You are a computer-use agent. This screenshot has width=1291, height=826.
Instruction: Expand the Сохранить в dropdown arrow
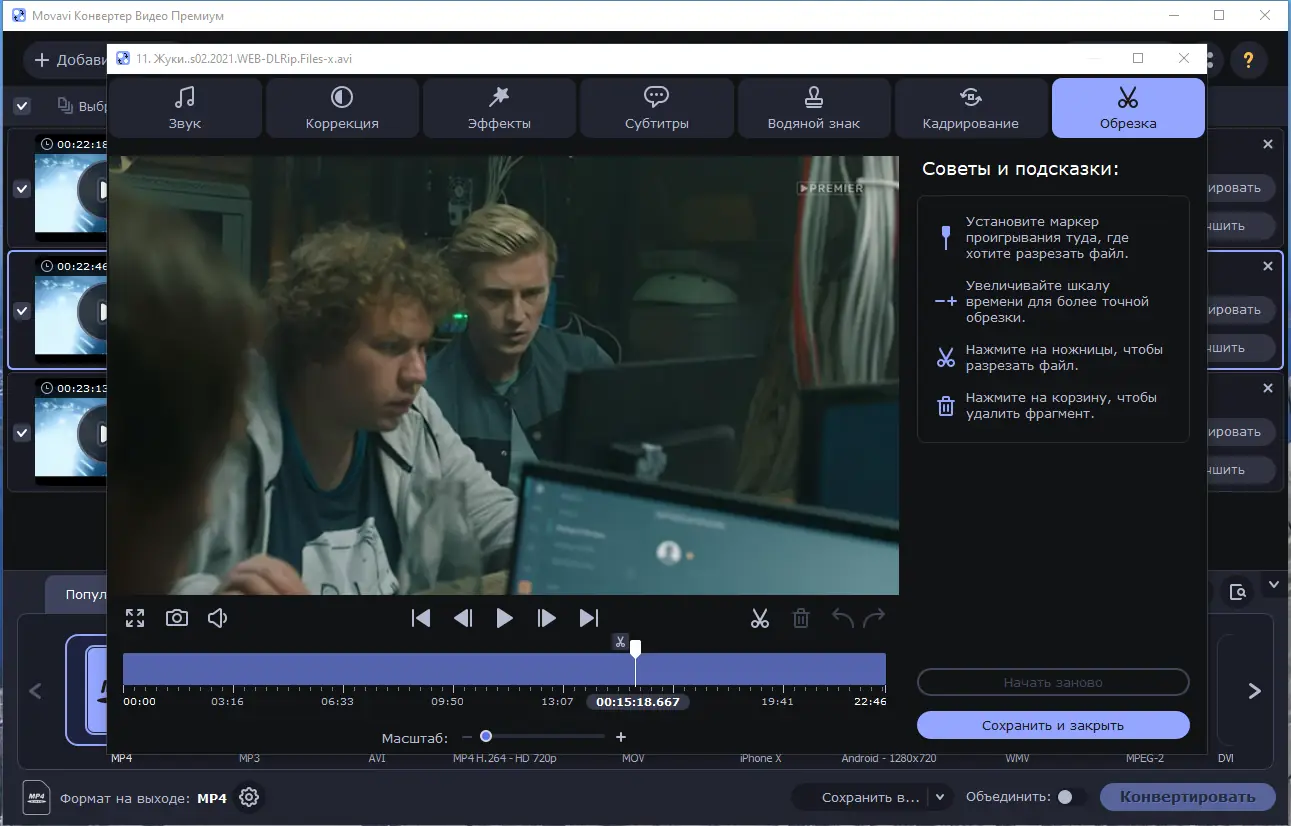pos(939,797)
